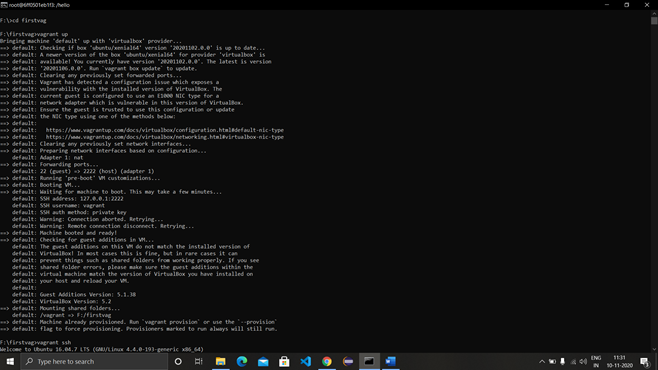This screenshot has height=370, width=658.
Task: Click the terminal scrollbar down arrow
Action: tap(654, 349)
